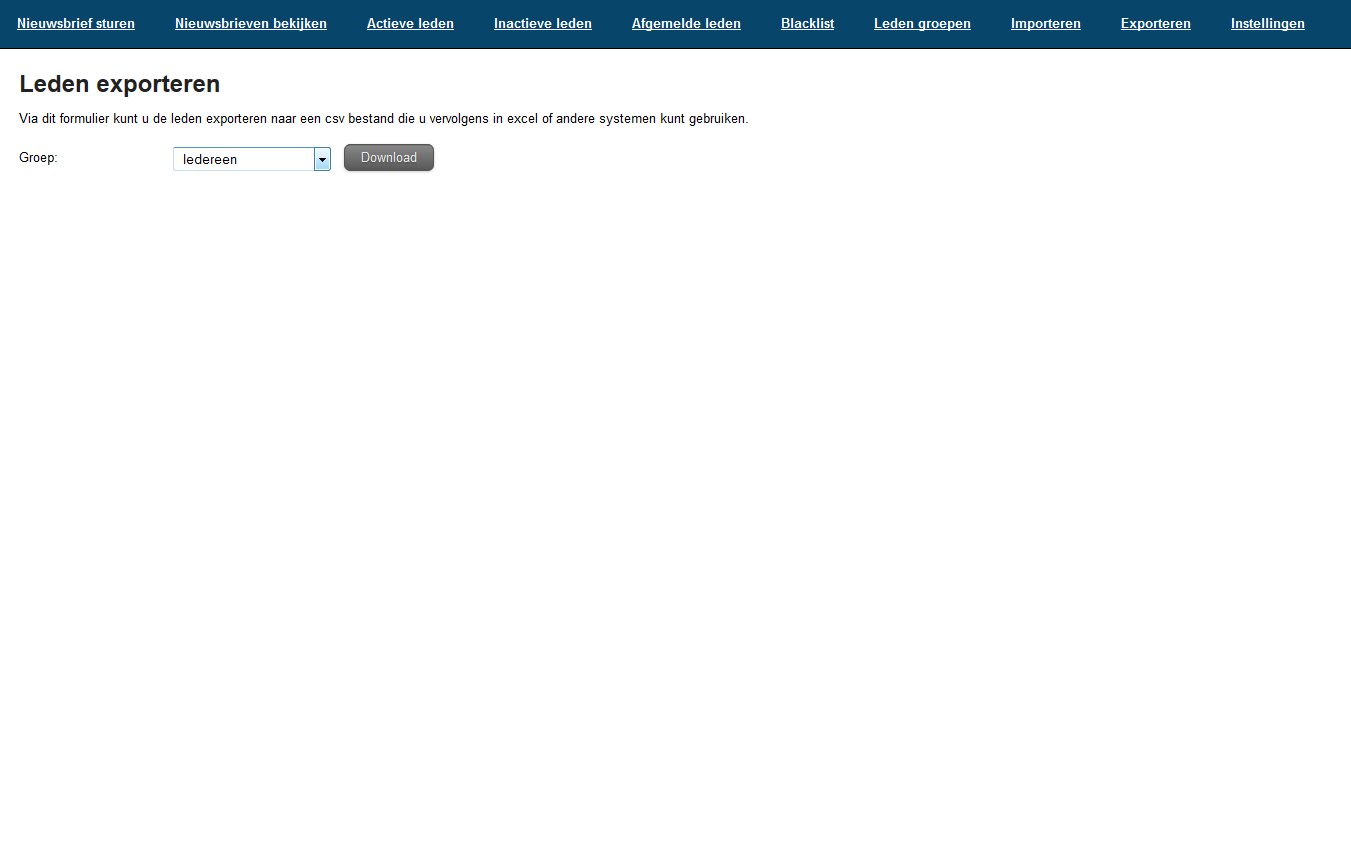Image resolution: width=1351 pixels, height=853 pixels.
Task: Go to Nieuwsbrieven bekijken
Action: click(x=250, y=23)
